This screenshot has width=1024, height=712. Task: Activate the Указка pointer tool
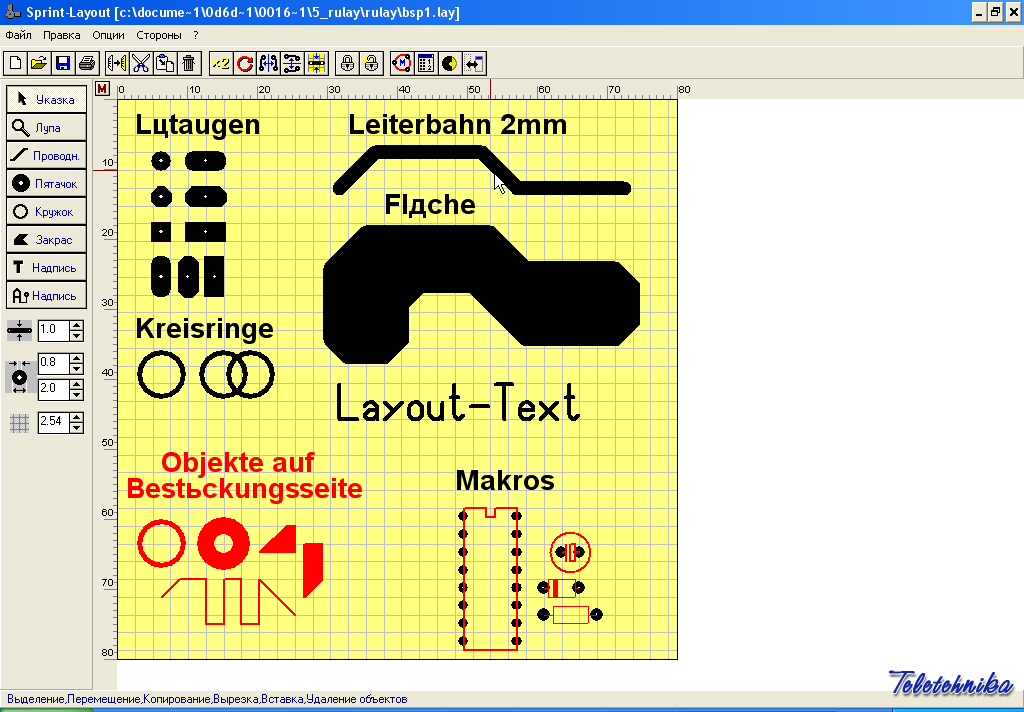pyautogui.click(x=46, y=100)
